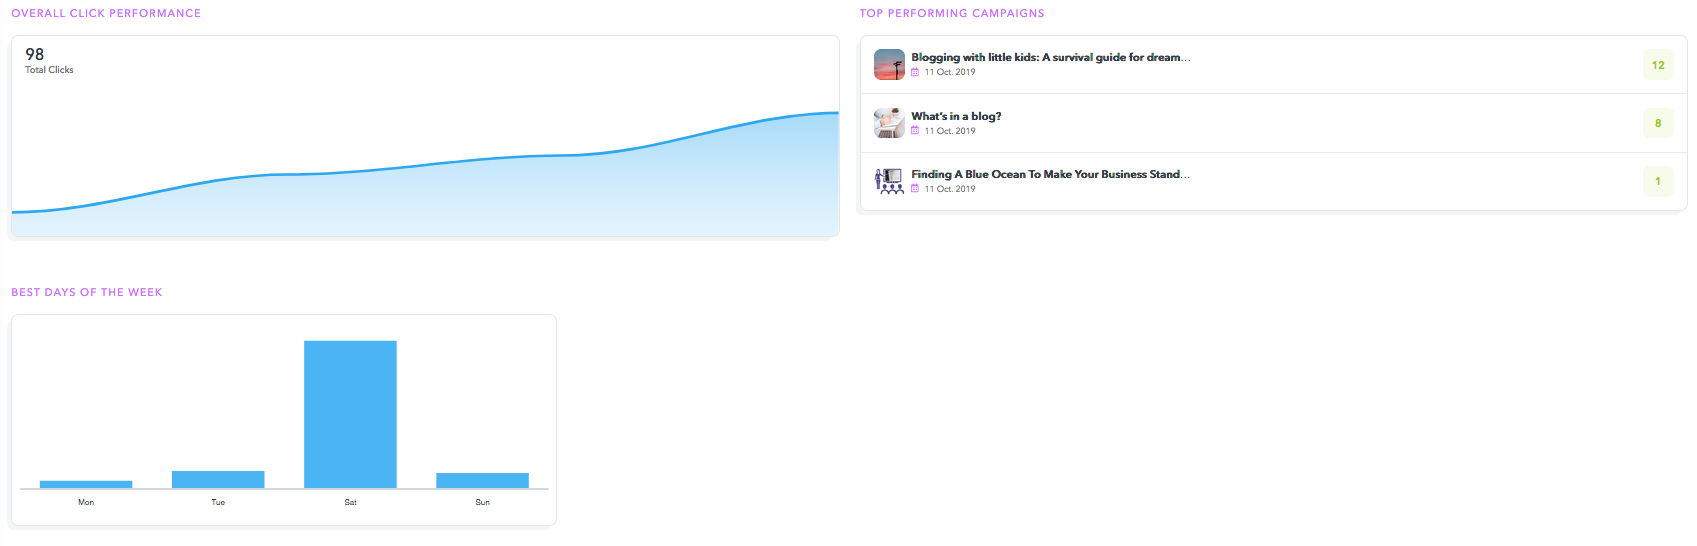Open the 'What's in a blog?' campaign
Image resolution: width=1697 pixels, height=546 pixels.
[x=956, y=116]
